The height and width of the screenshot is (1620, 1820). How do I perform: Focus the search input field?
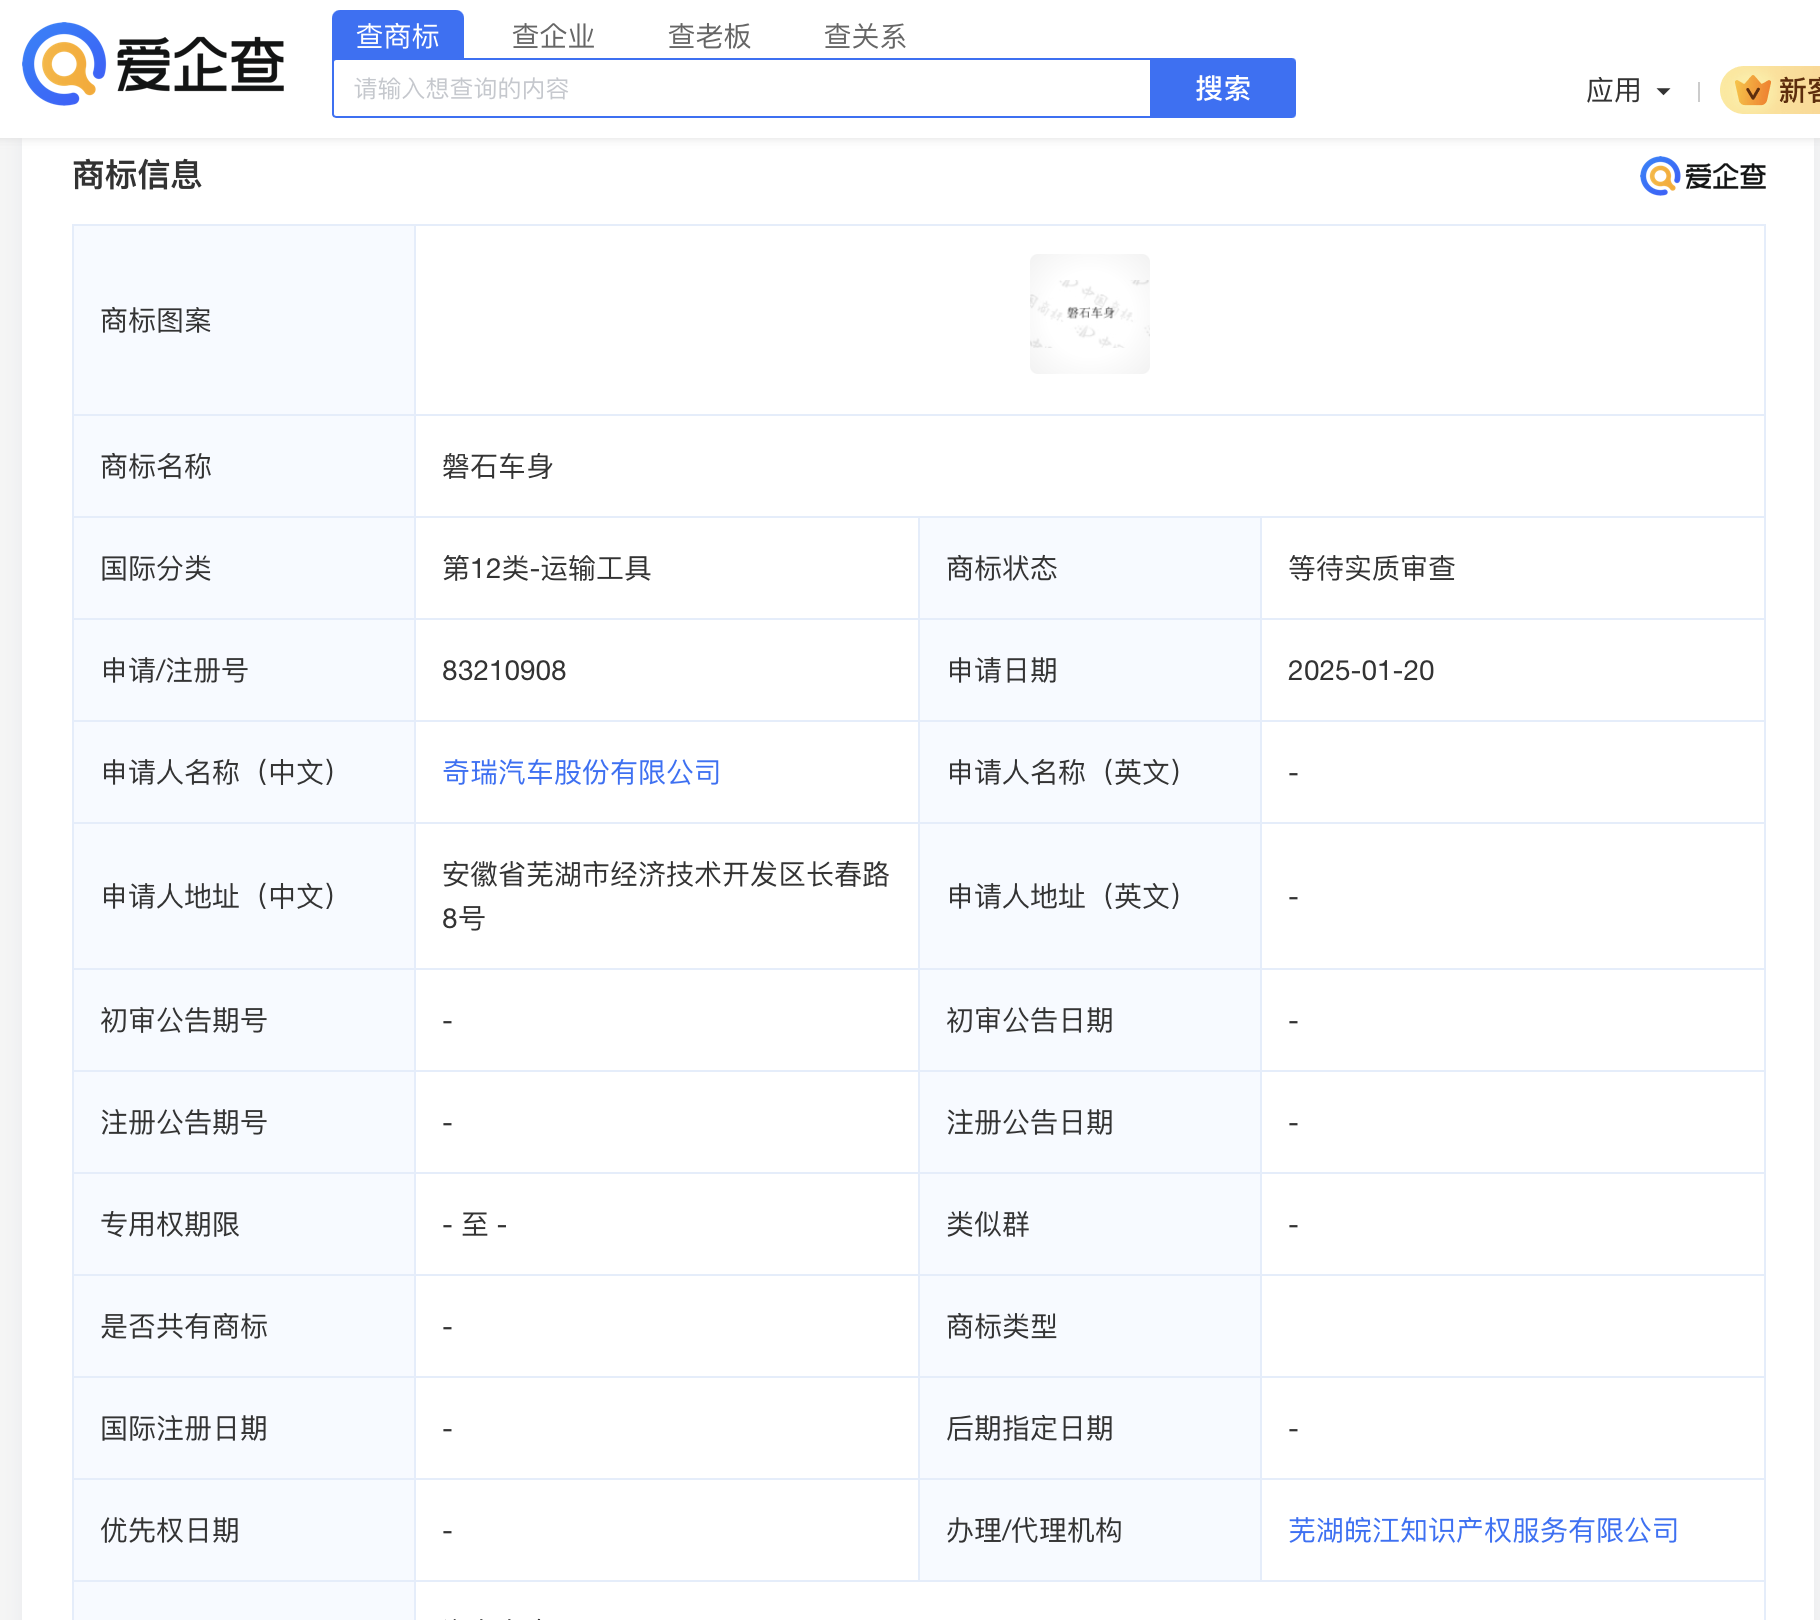(742, 89)
